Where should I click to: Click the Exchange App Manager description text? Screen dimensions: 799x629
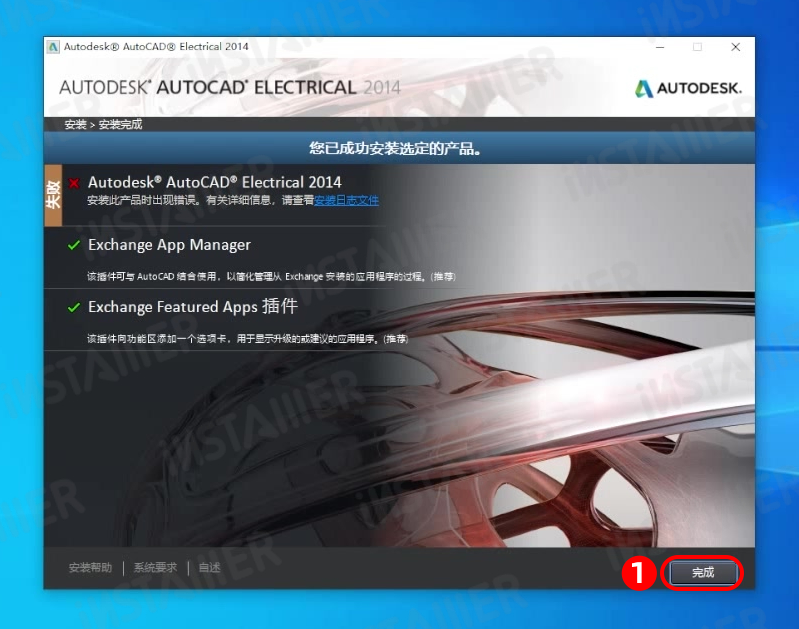[x=271, y=276]
